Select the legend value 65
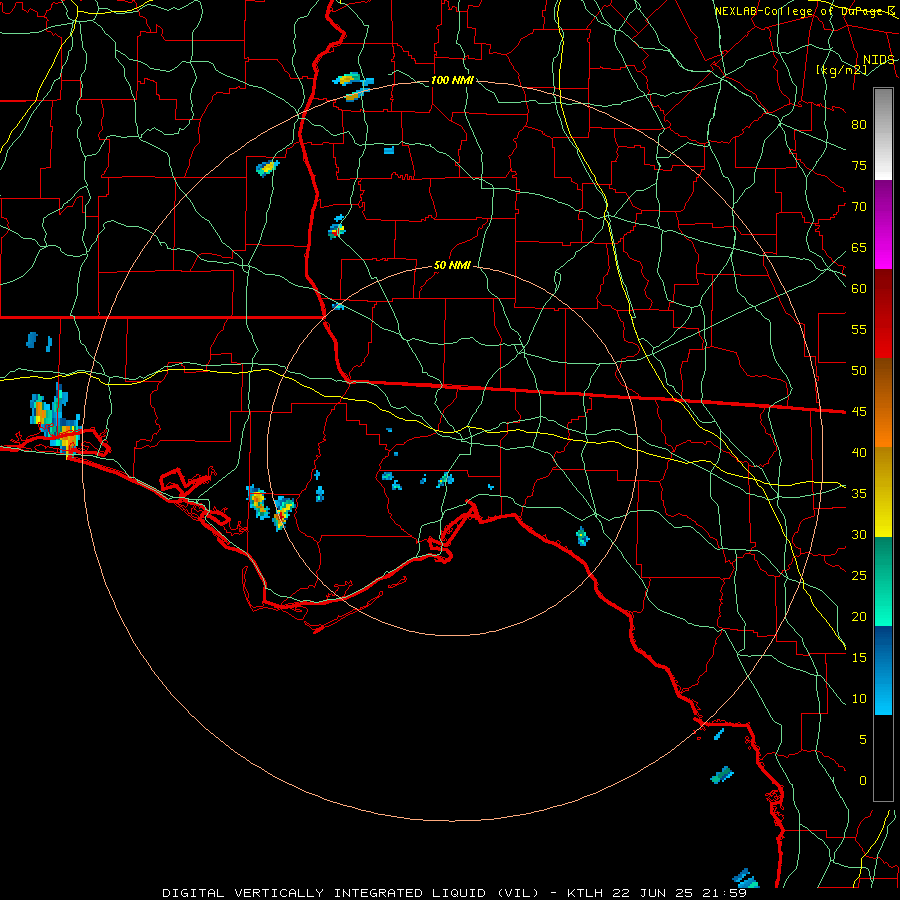This screenshot has width=900, height=900. [x=859, y=248]
